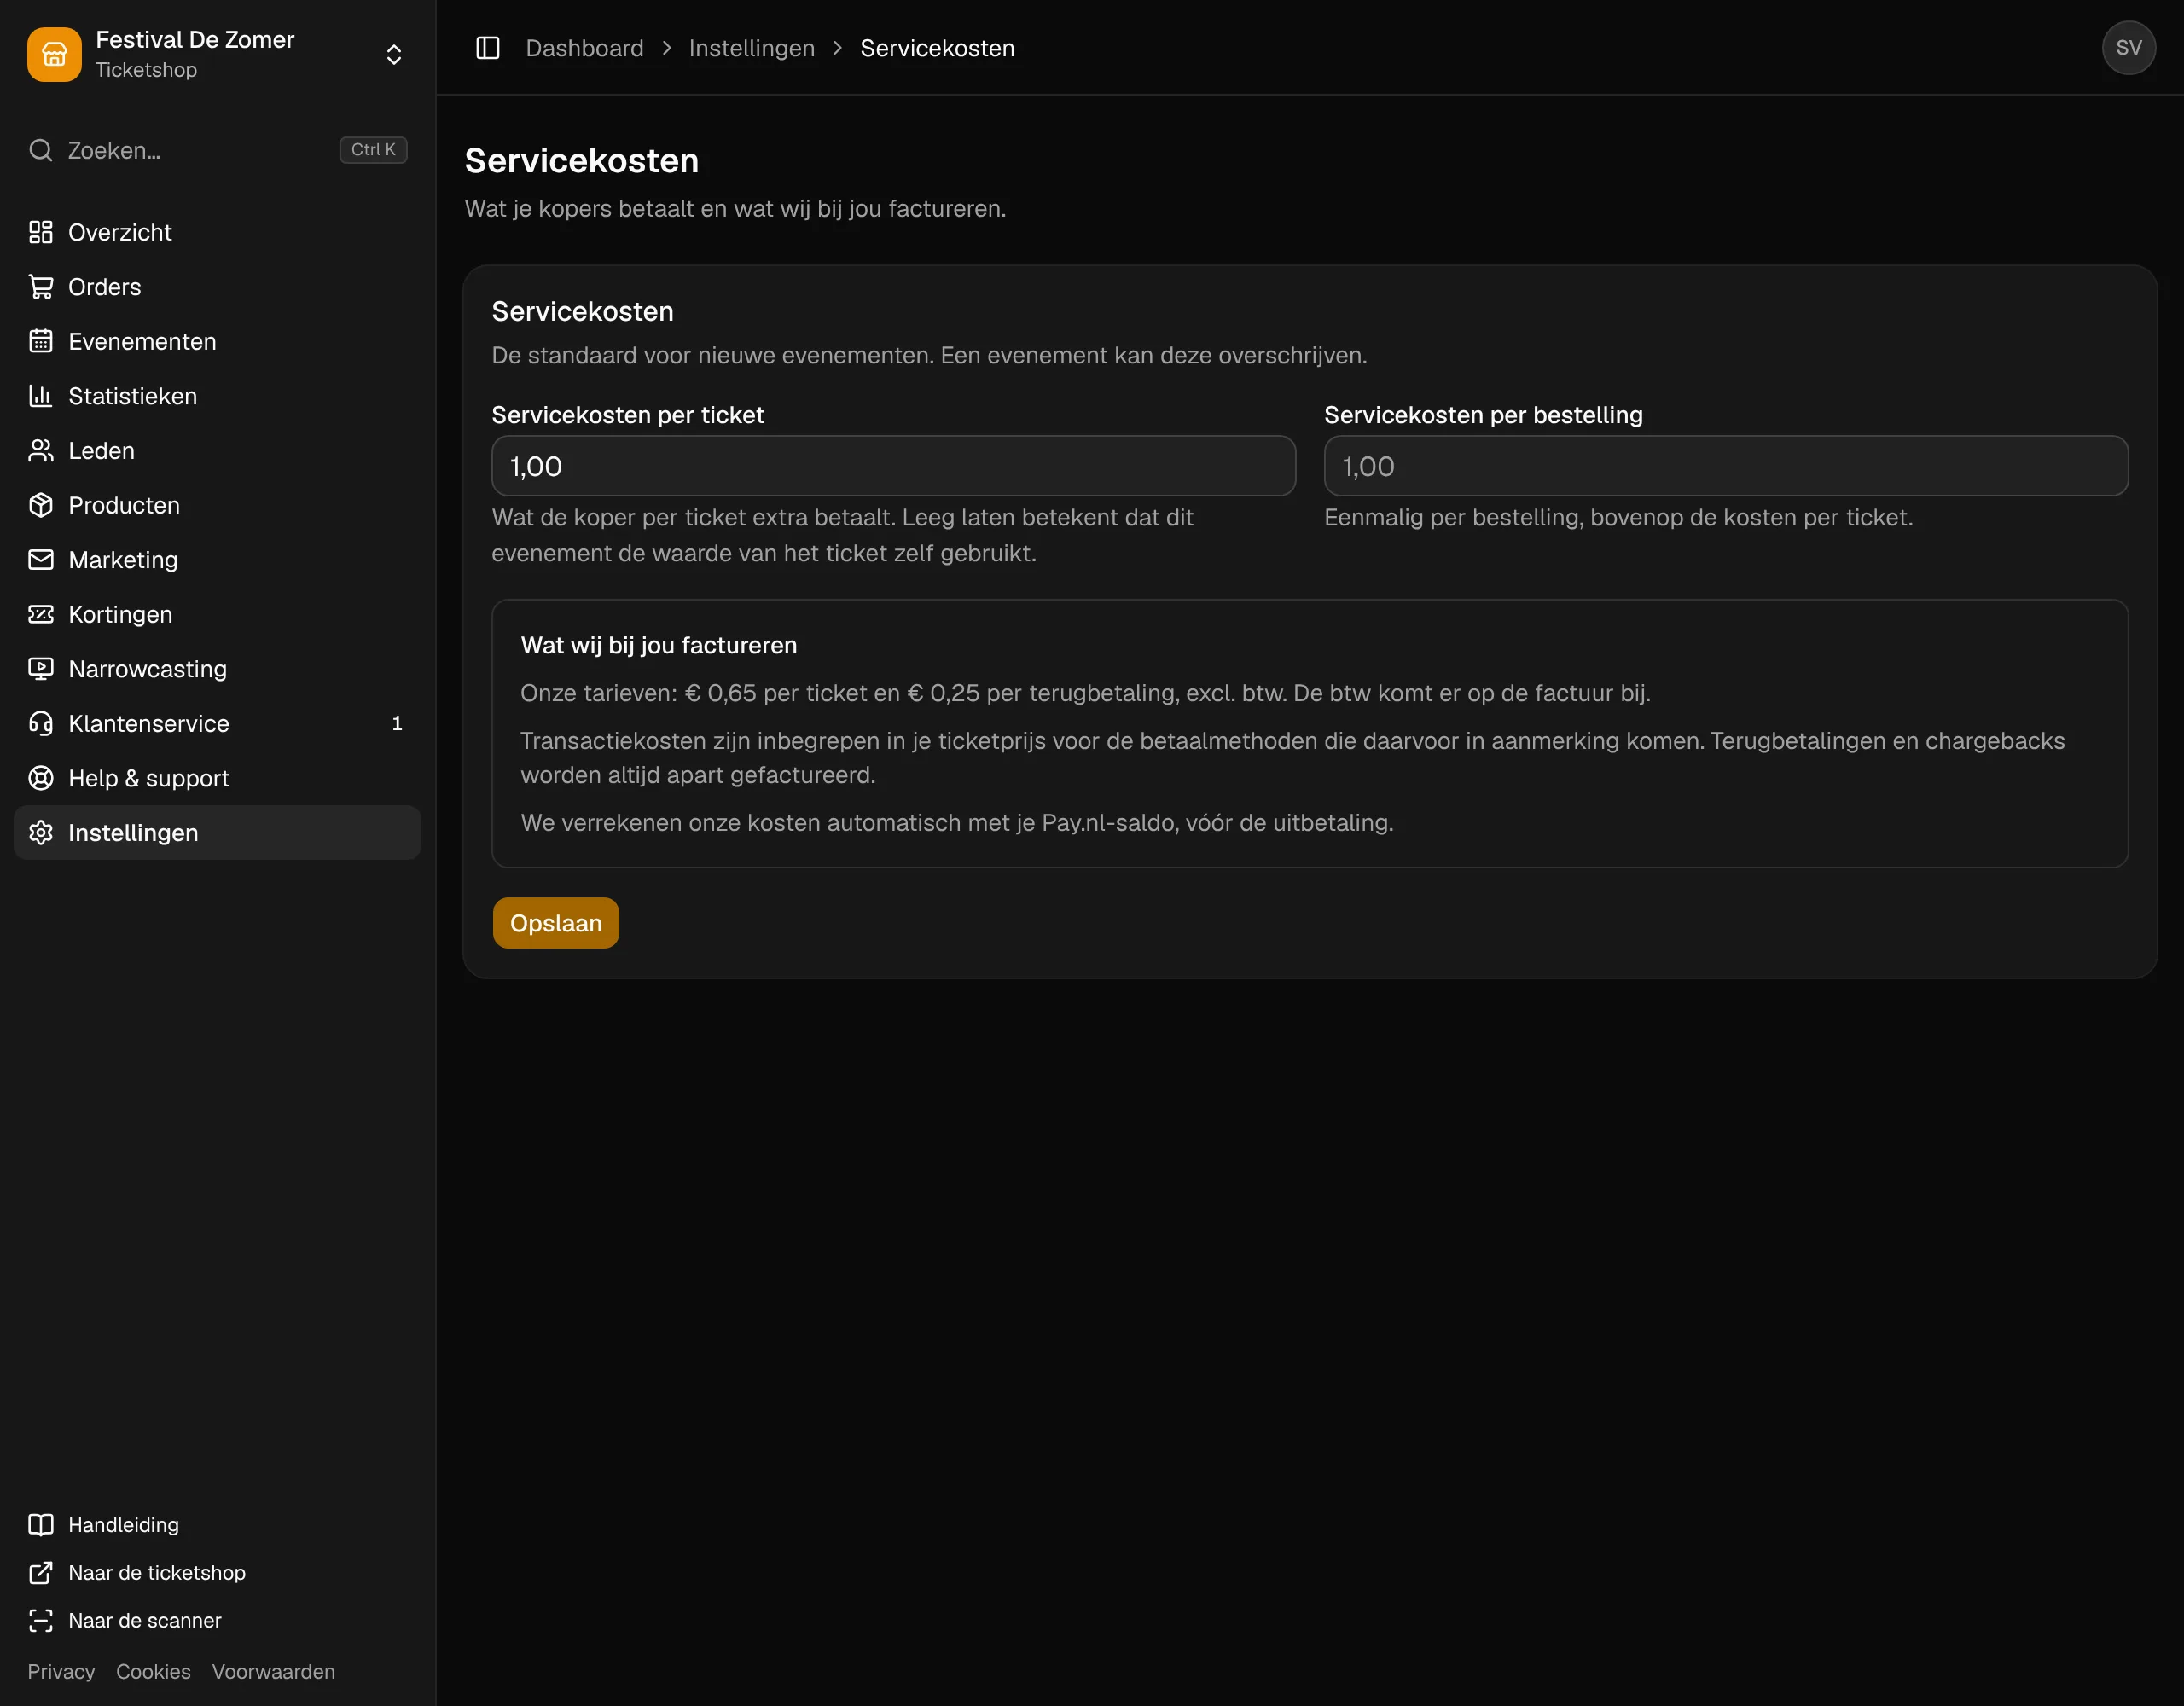
Task: Click the Servicekosten per ticket field
Action: [894, 466]
